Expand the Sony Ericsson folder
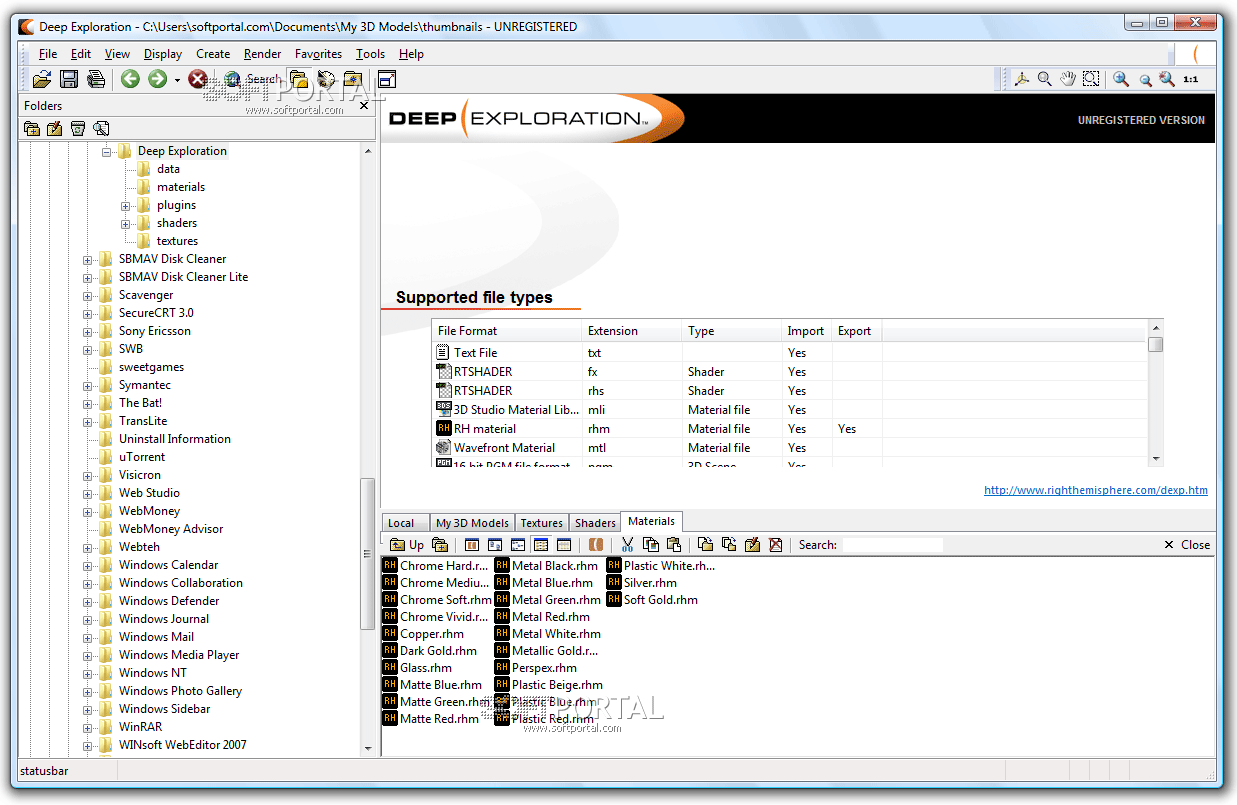1237x805 pixels. click(88, 331)
